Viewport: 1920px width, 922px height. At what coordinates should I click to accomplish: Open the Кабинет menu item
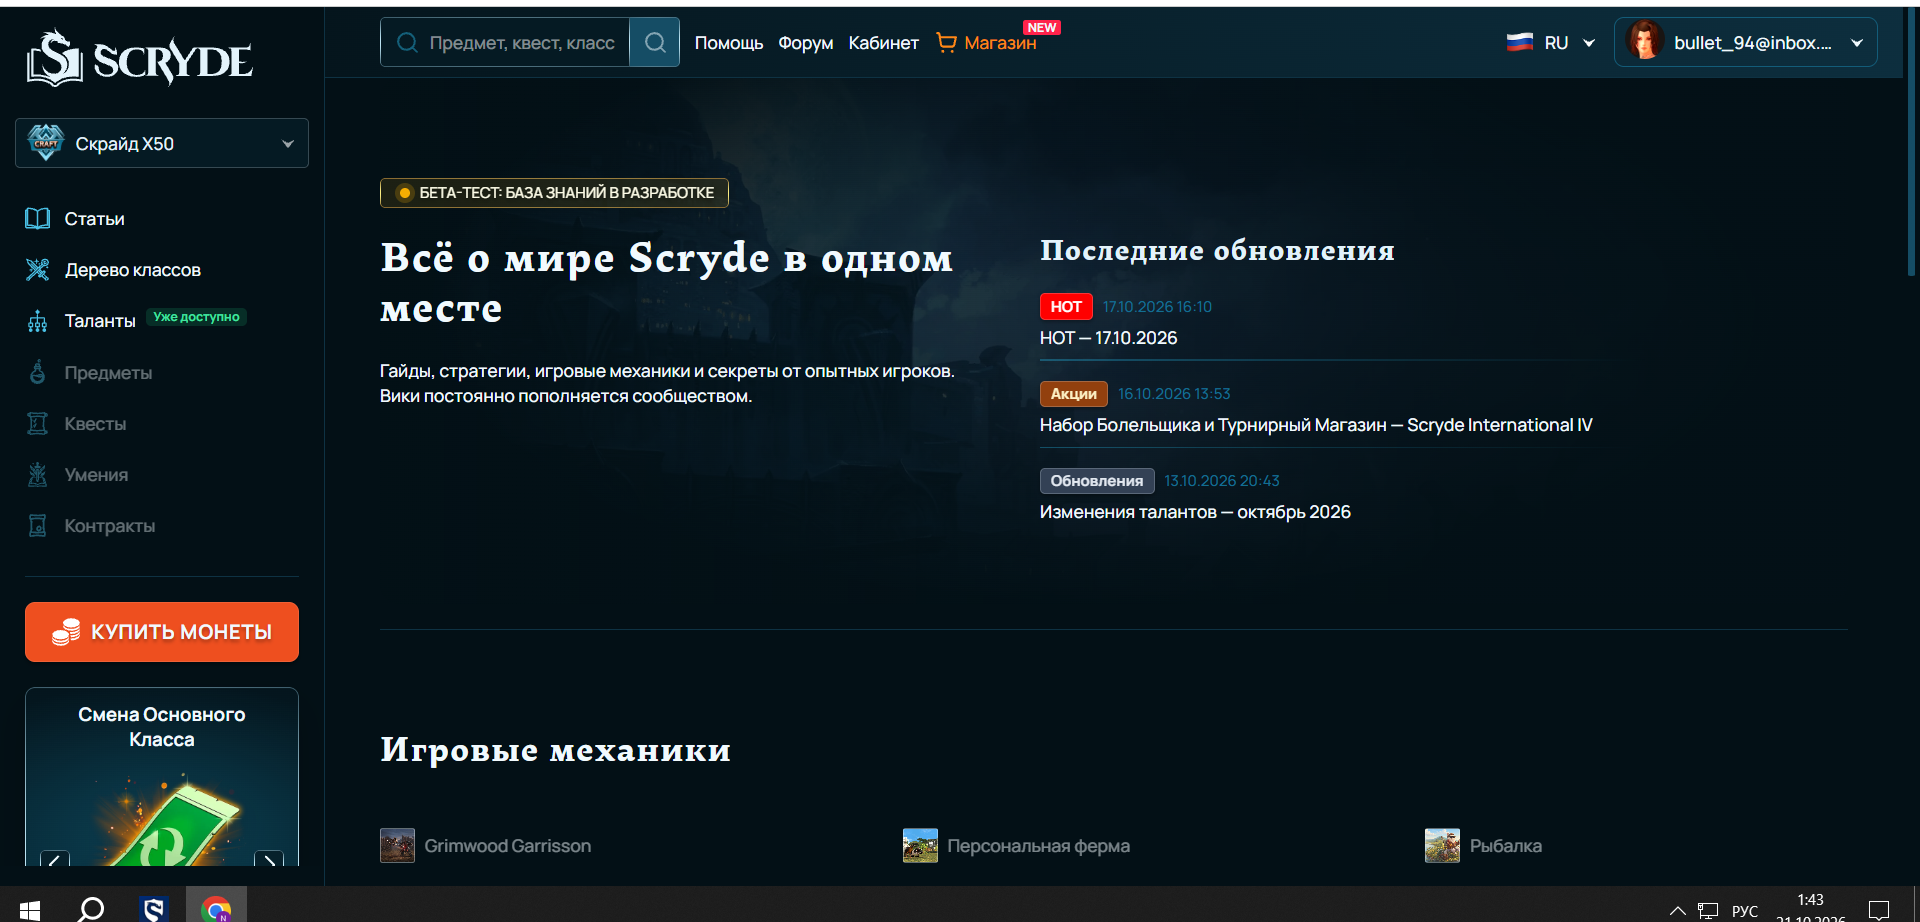(x=883, y=43)
